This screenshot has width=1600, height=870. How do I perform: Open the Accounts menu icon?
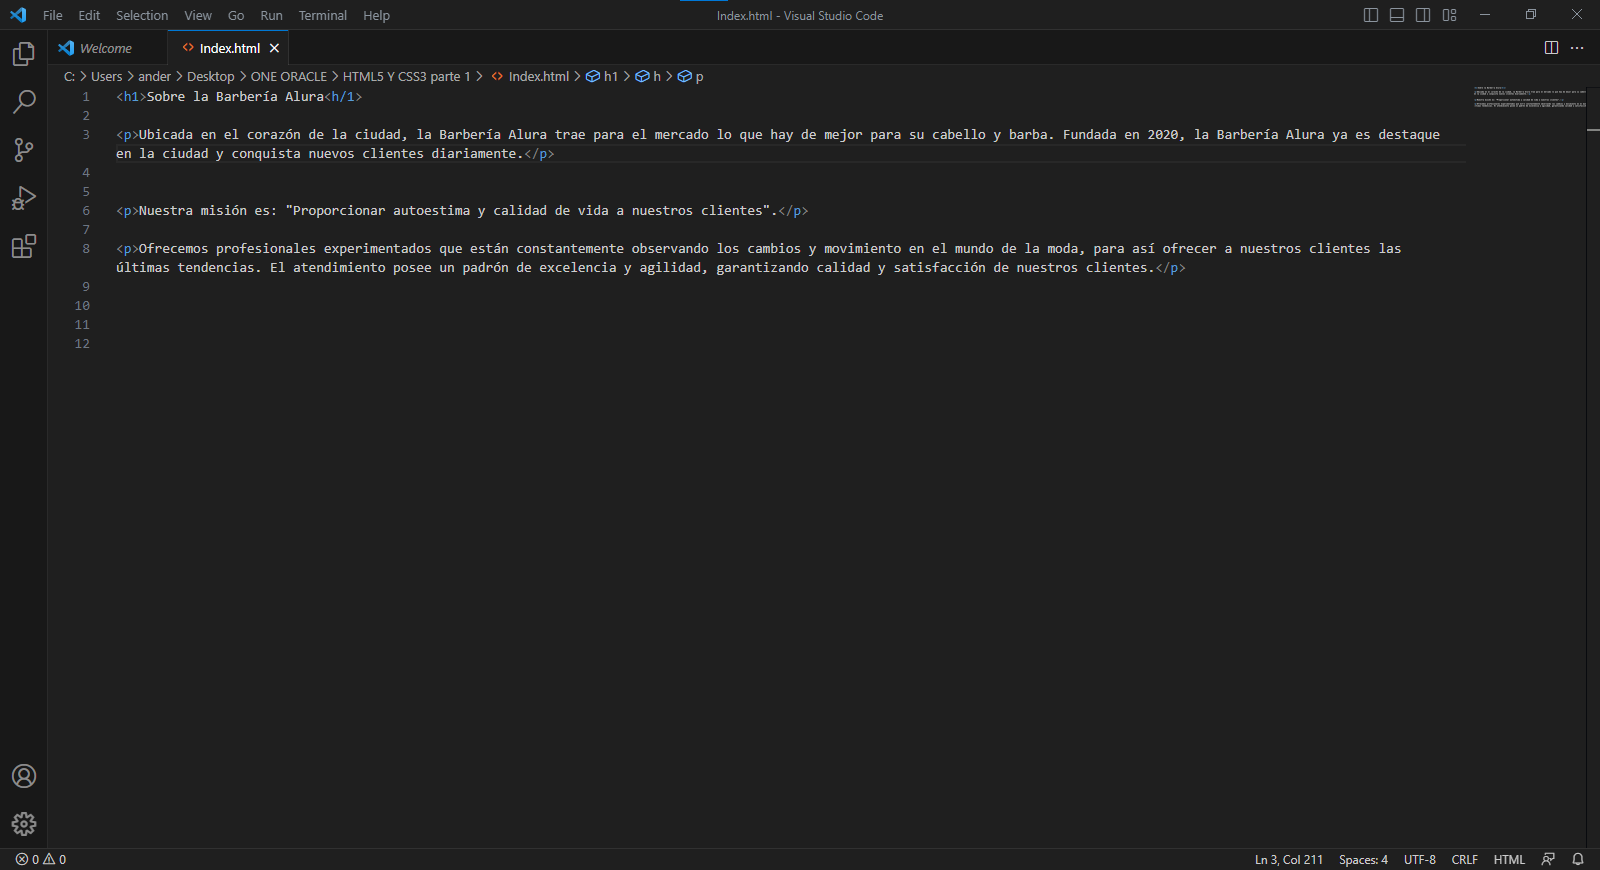pyautogui.click(x=24, y=776)
